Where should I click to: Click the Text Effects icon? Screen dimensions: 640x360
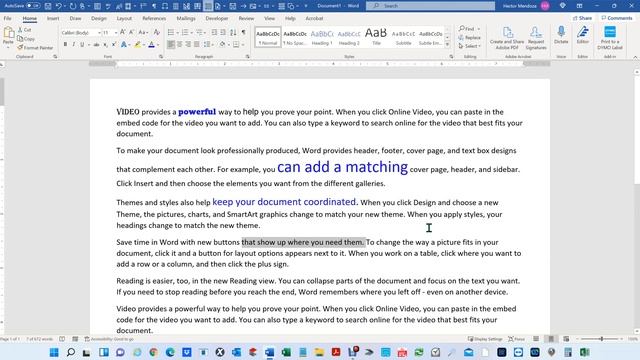pyautogui.click(x=124, y=44)
